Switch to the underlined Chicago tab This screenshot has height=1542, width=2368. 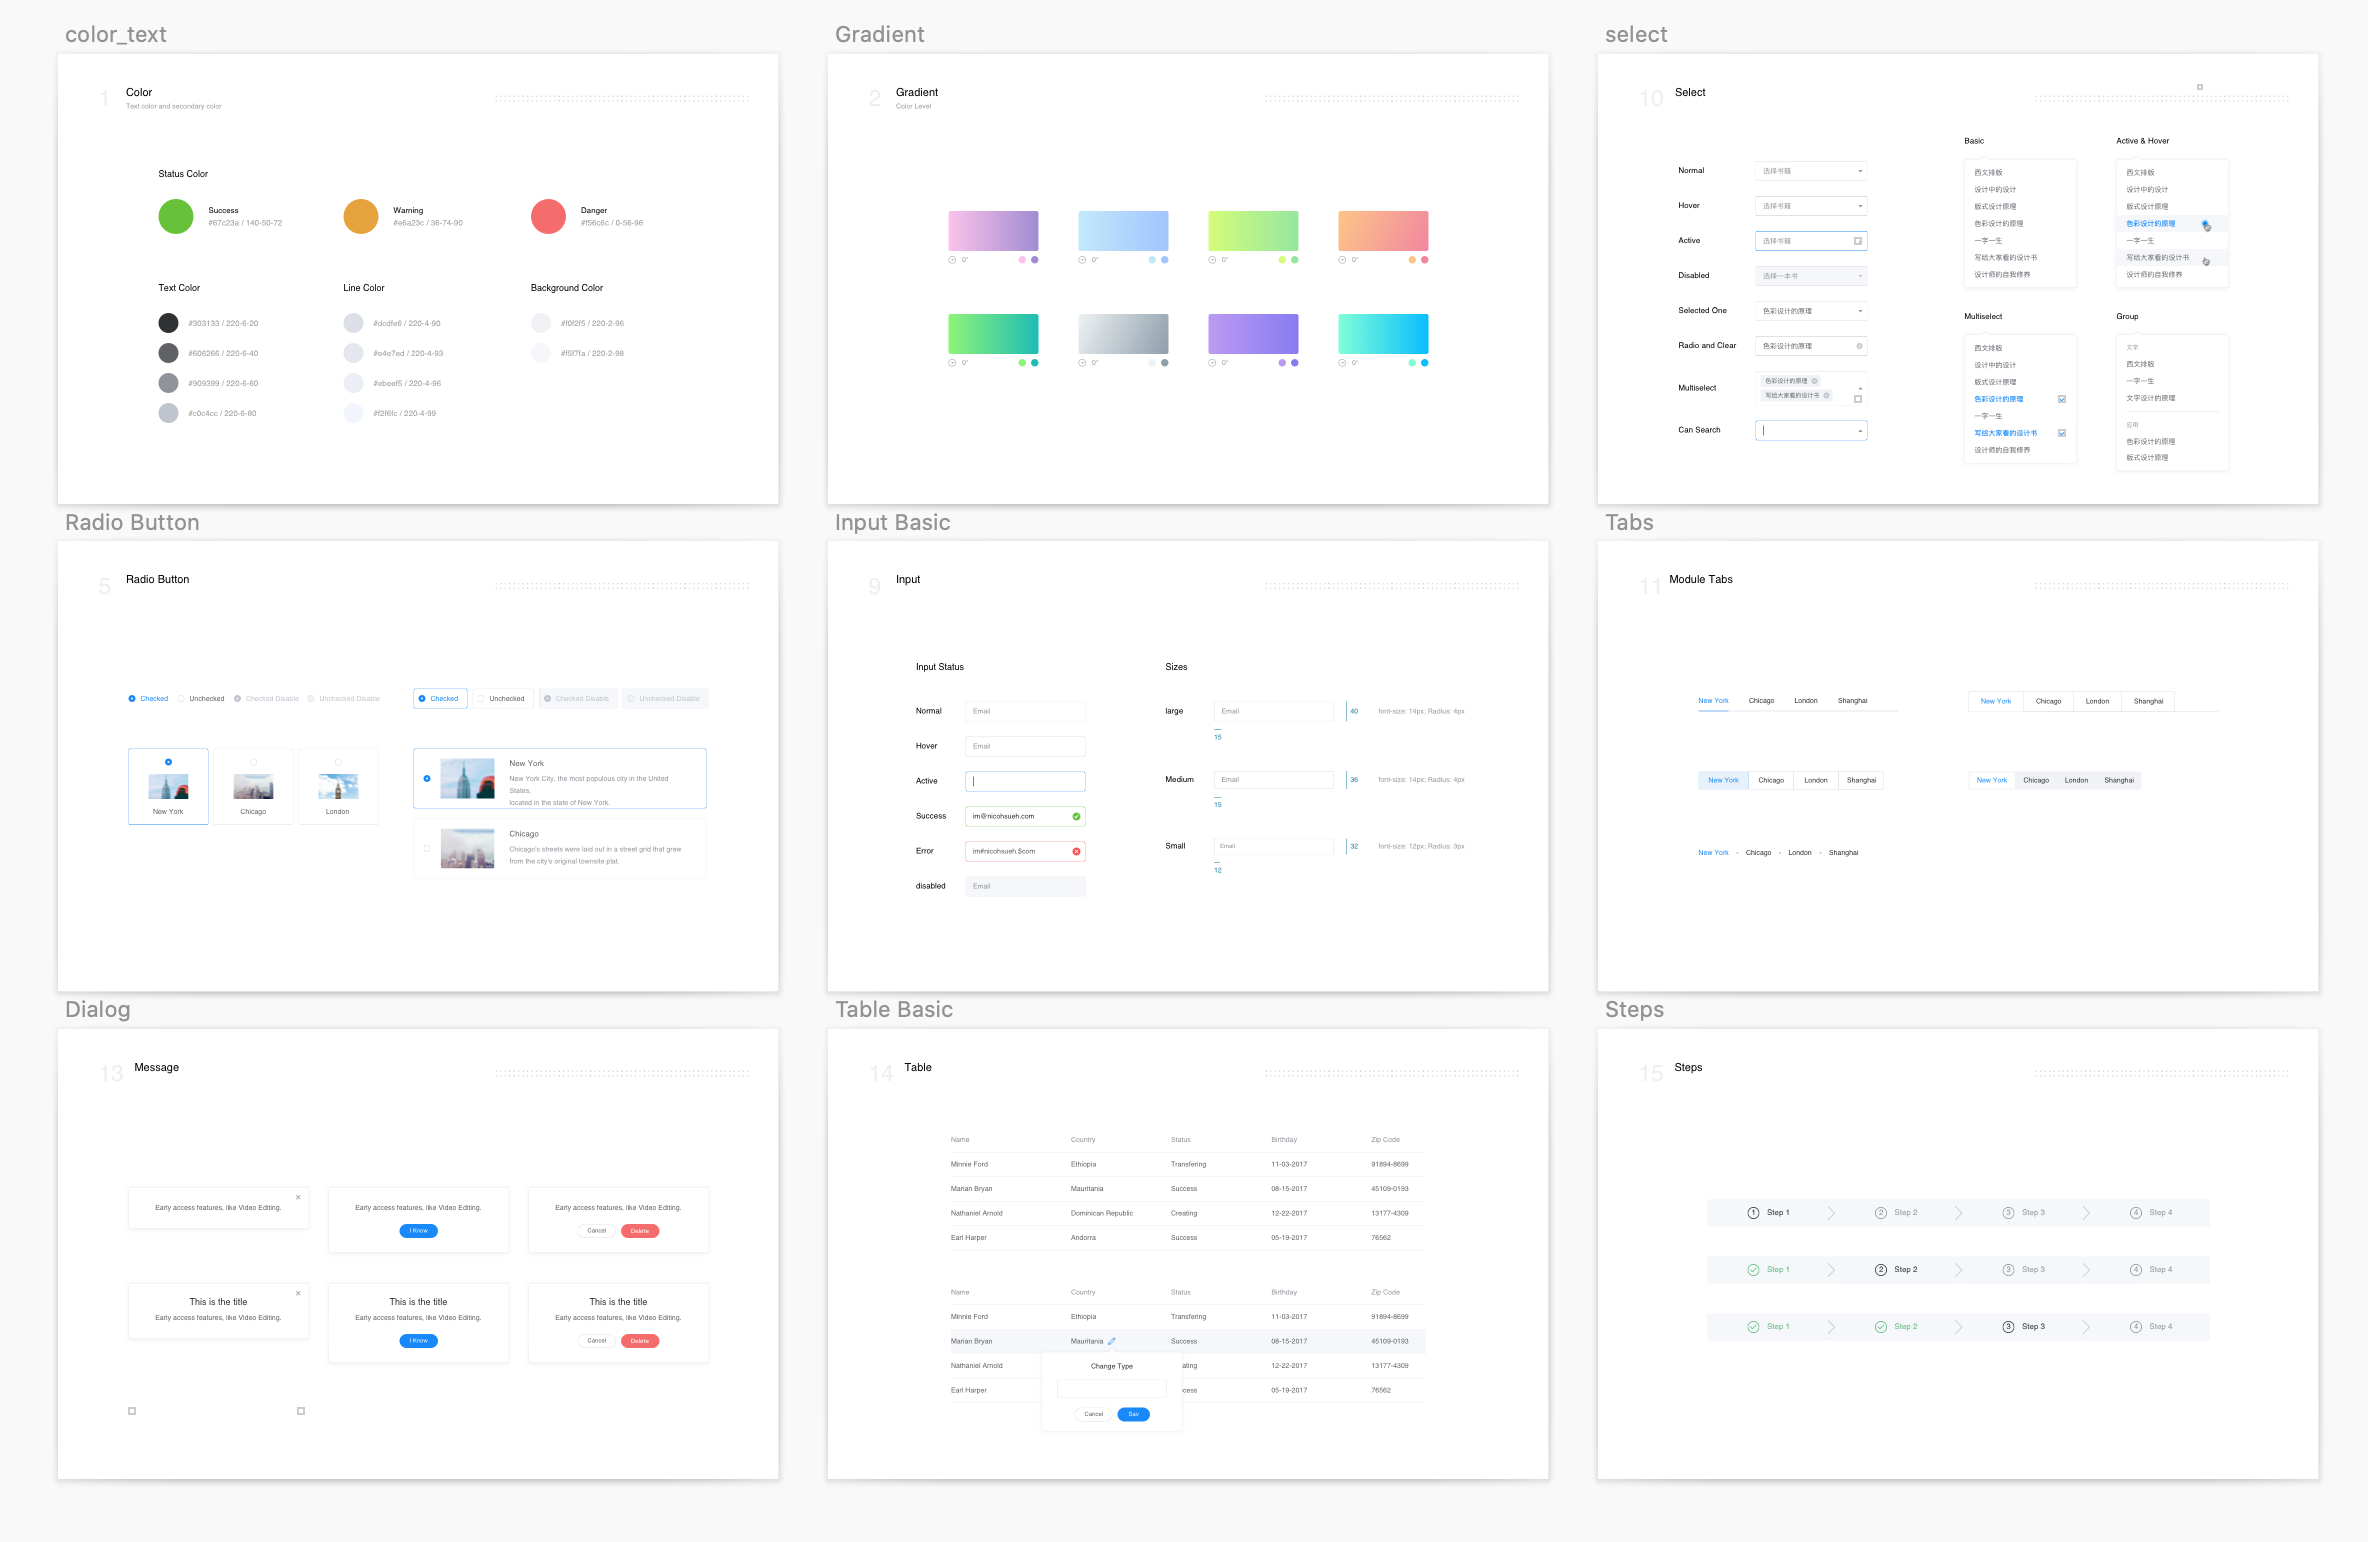[x=1761, y=701]
